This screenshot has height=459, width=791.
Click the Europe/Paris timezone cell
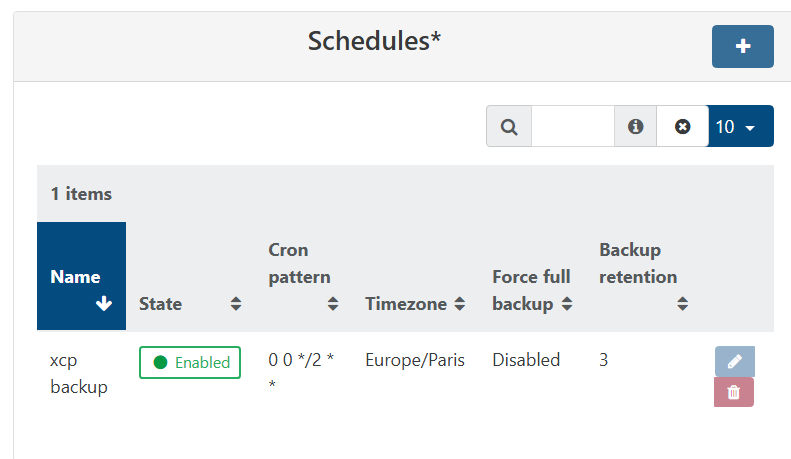point(415,360)
